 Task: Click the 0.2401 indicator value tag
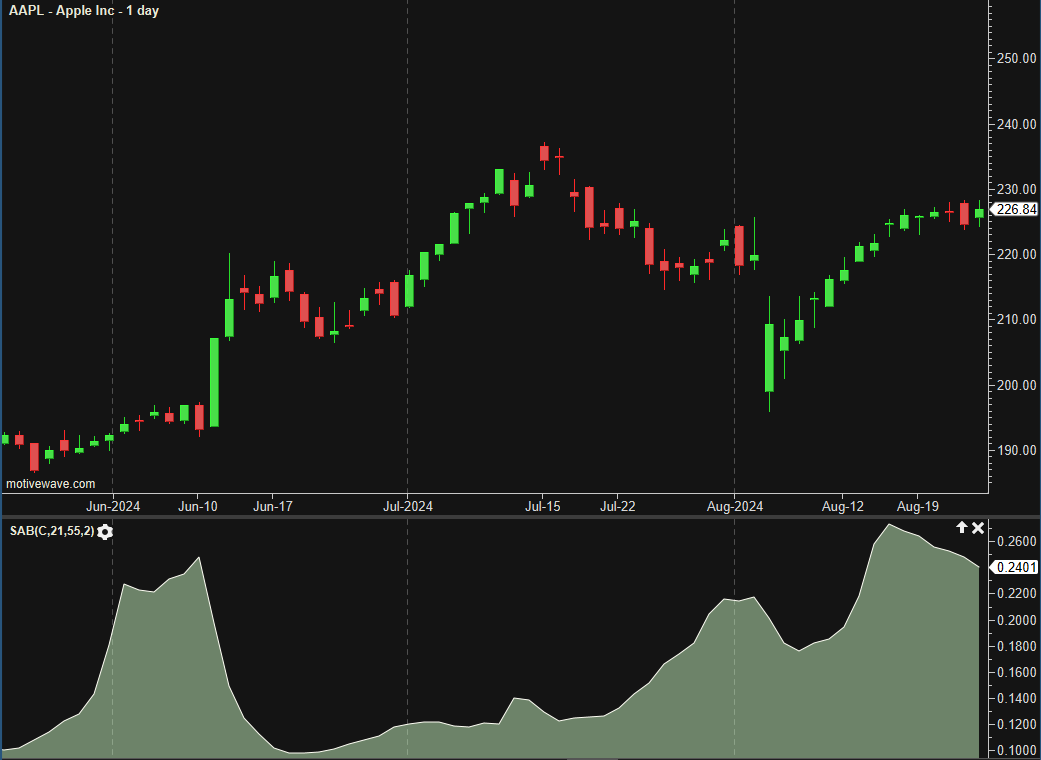[x=1015, y=568]
